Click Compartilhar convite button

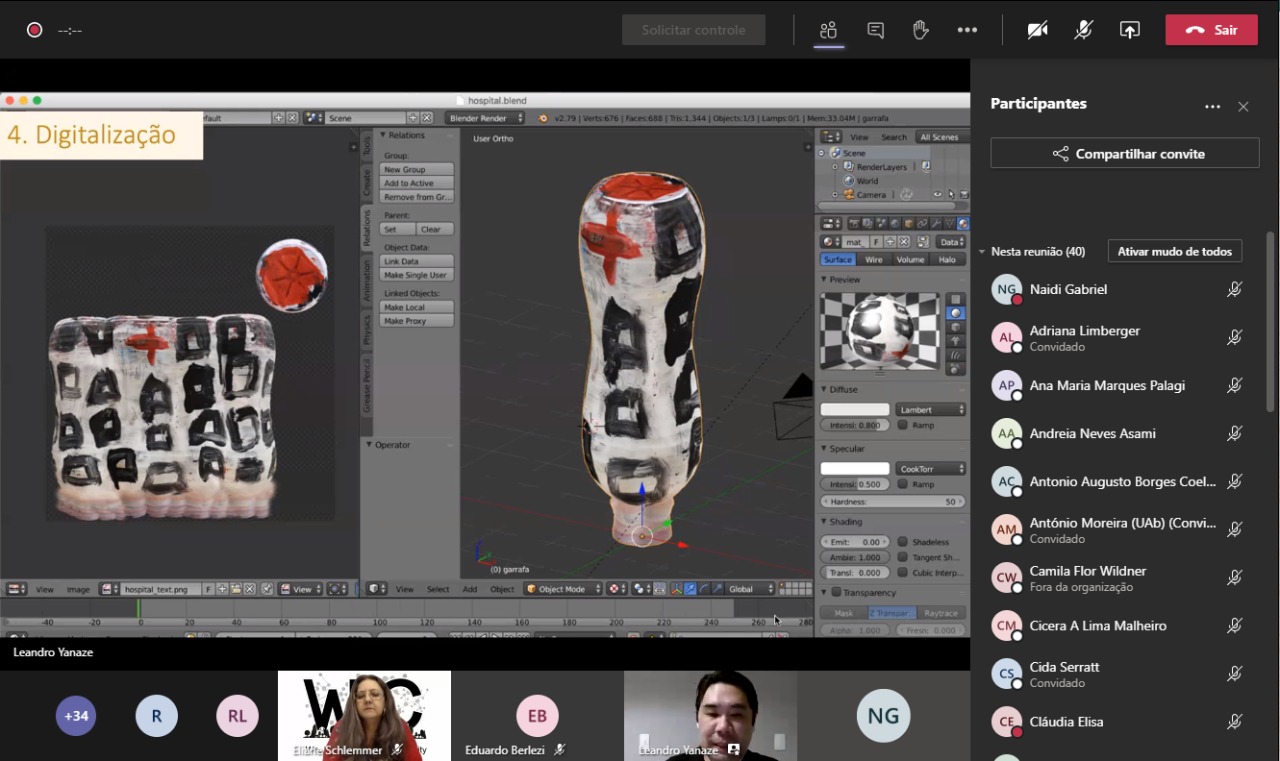click(x=1125, y=154)
